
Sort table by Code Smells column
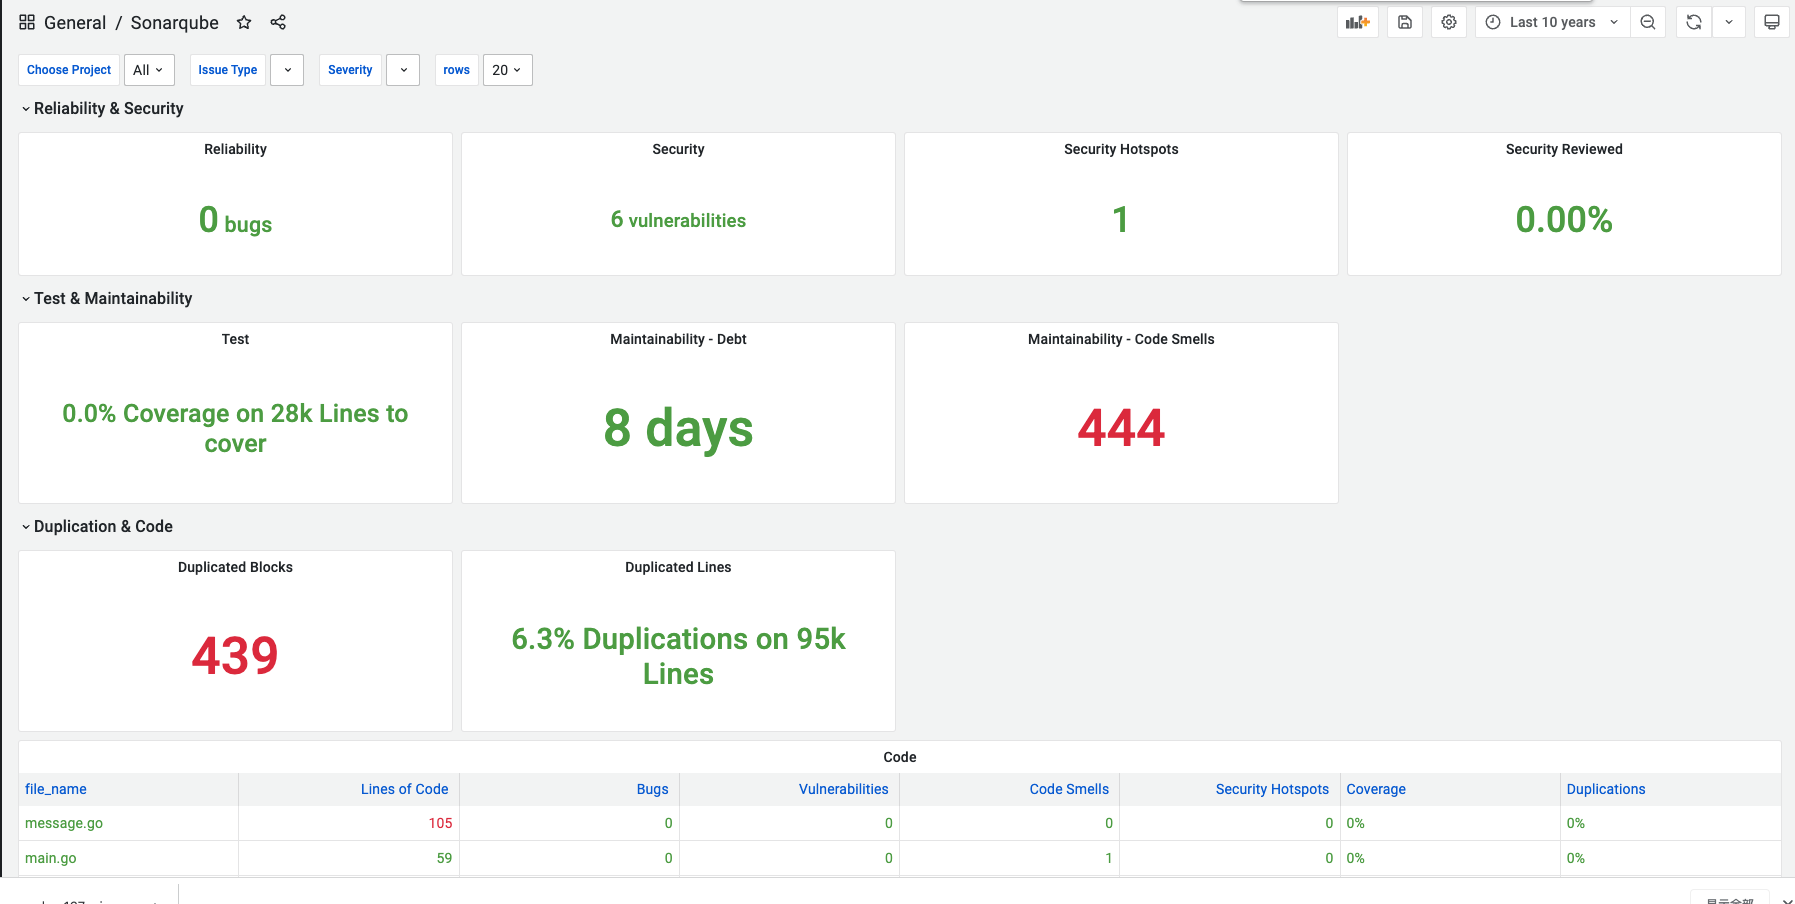point(1069,789)
